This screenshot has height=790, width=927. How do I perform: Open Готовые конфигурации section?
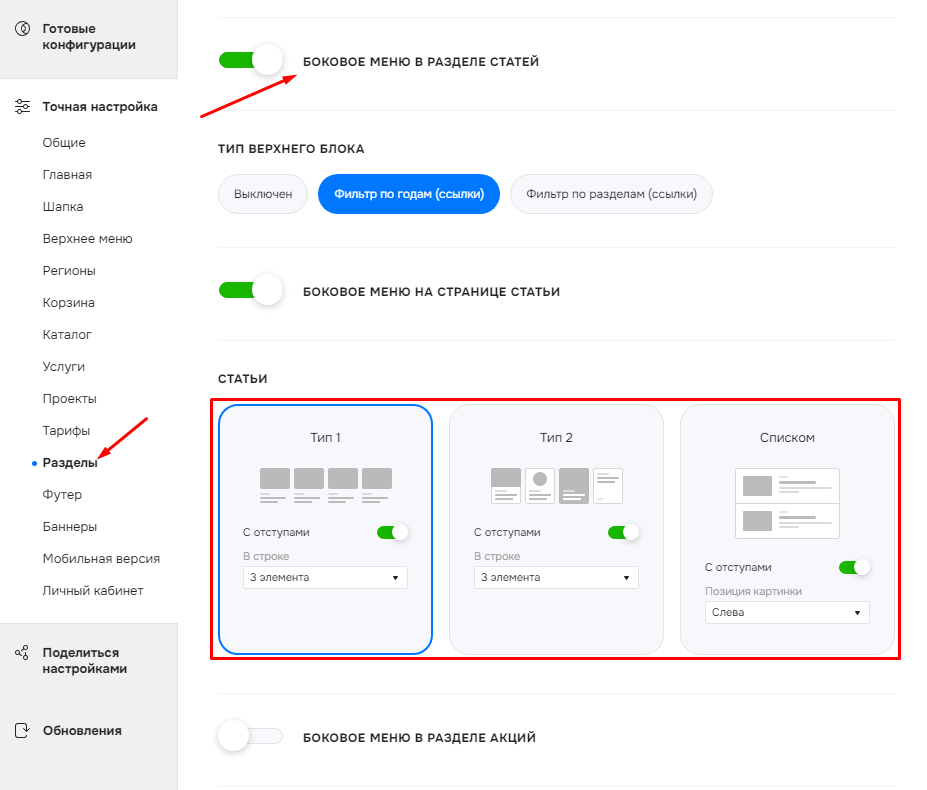89,37
